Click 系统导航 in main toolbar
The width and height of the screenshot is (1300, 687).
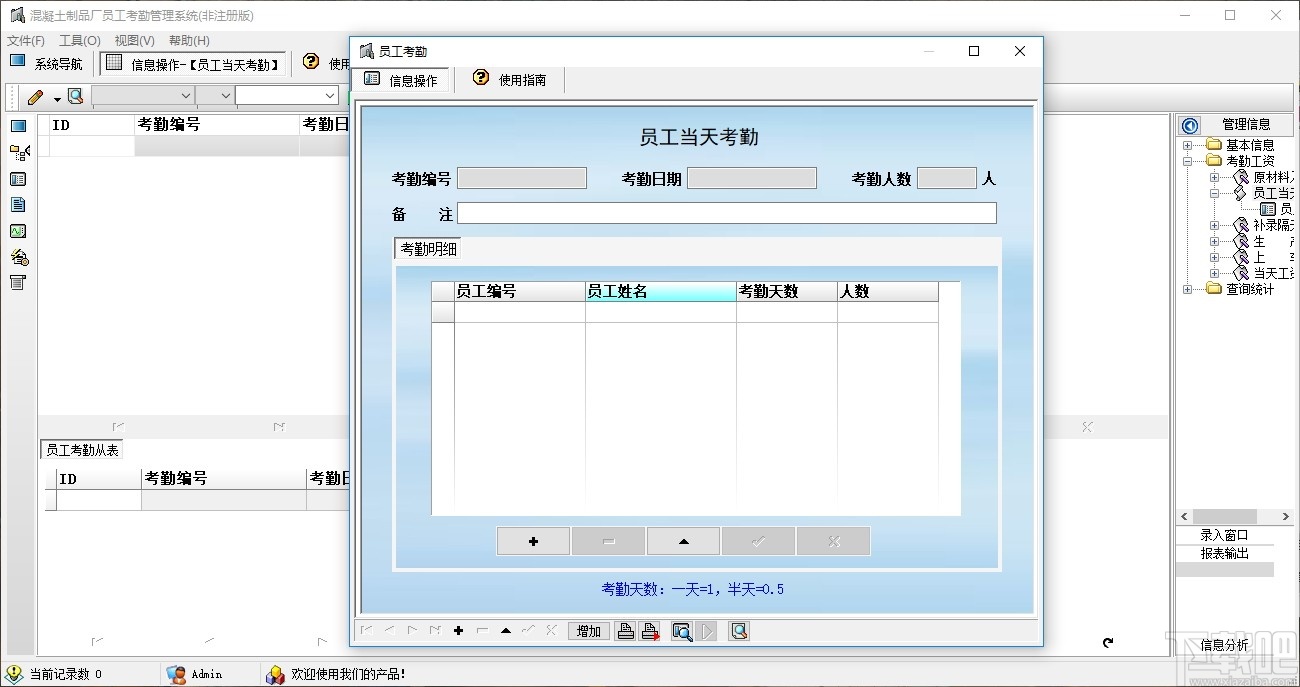click(x=46, y=64)
